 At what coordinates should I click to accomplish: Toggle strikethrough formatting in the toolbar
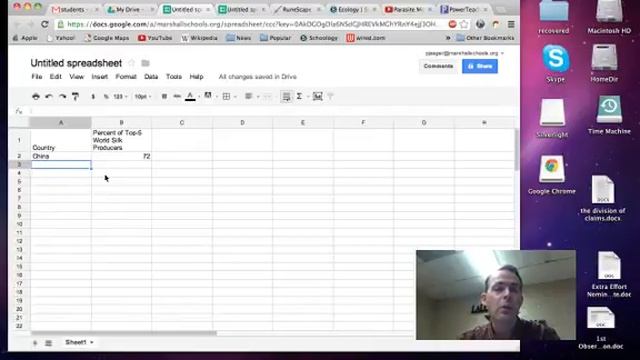point(177,96)
